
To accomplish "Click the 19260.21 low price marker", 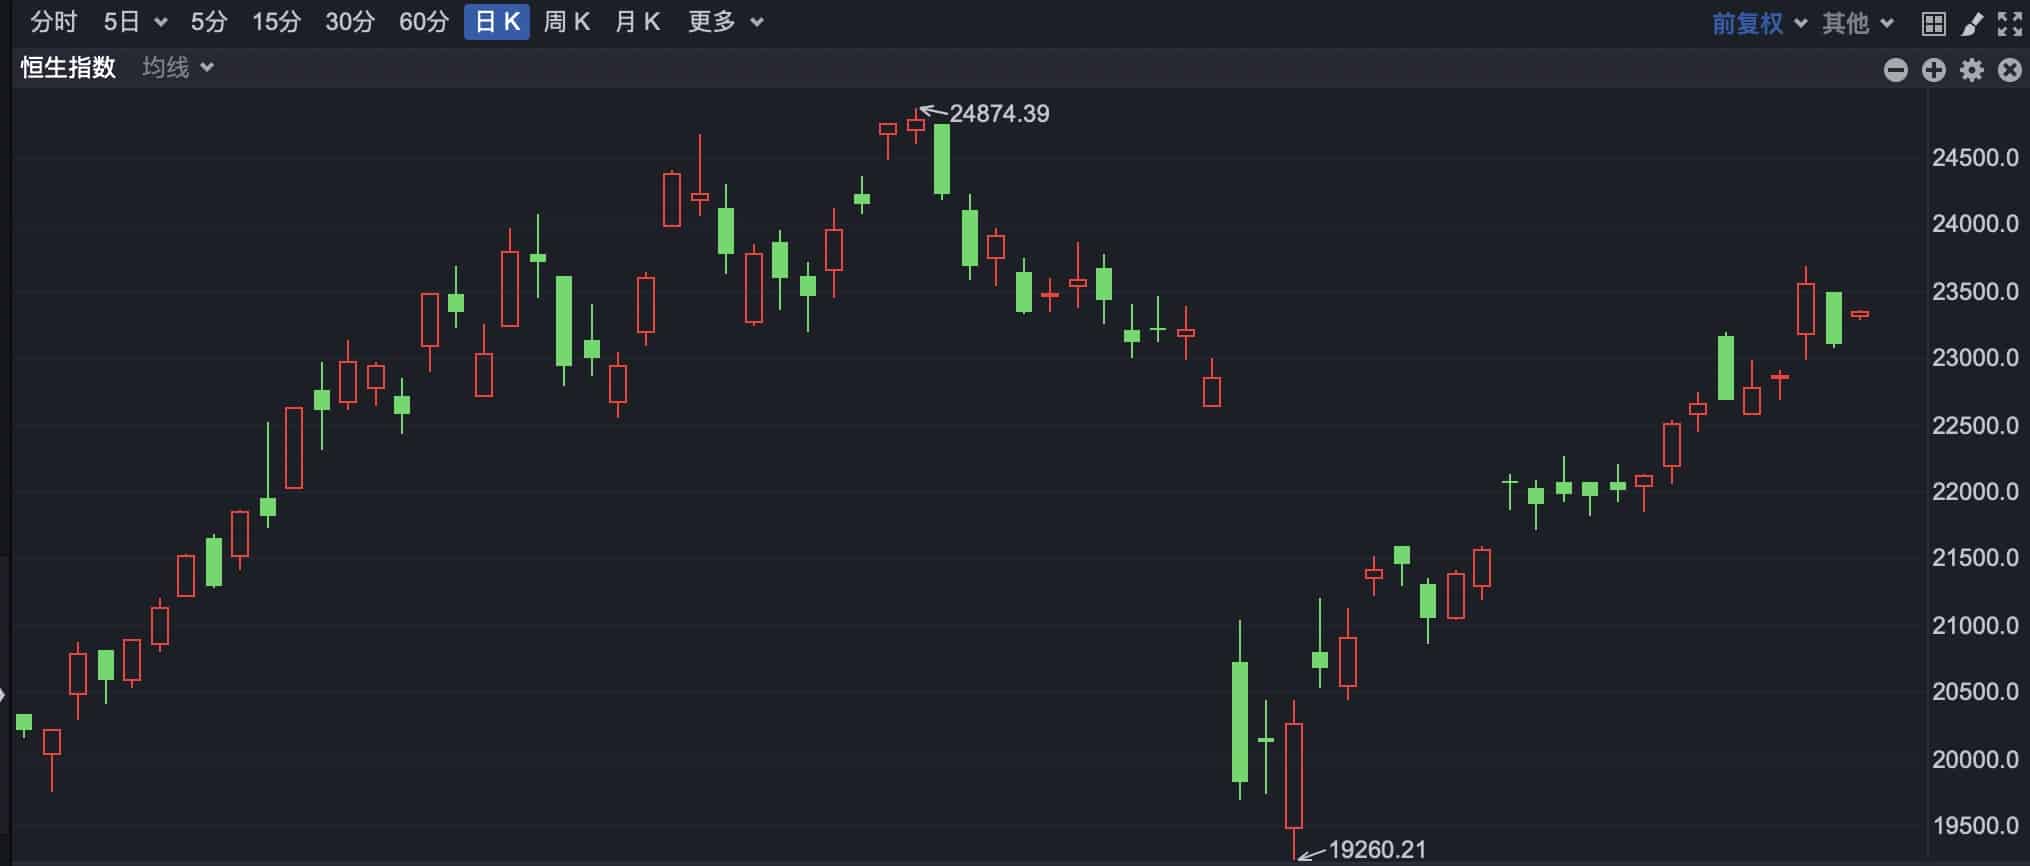I will pyautogui.click(x=1376, y=850).
